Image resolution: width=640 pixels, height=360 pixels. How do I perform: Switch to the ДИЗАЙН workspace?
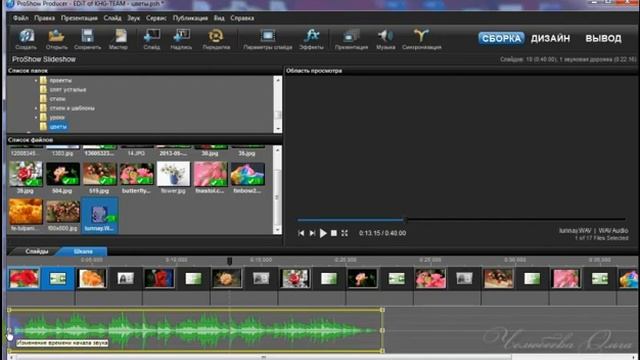pyautogui.click(x=550, y=38)
